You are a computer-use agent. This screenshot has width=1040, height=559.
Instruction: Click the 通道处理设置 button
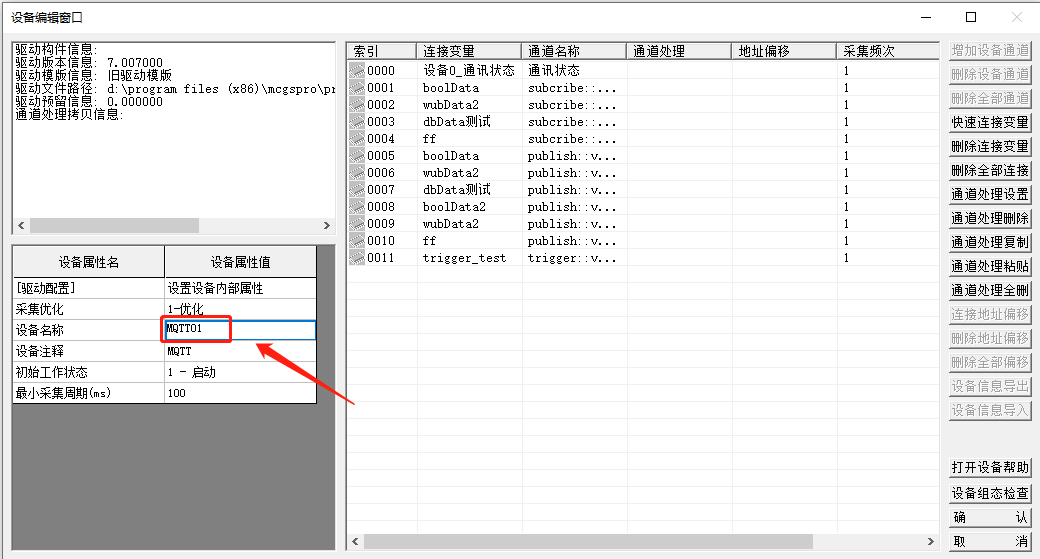tap(989, 194)
